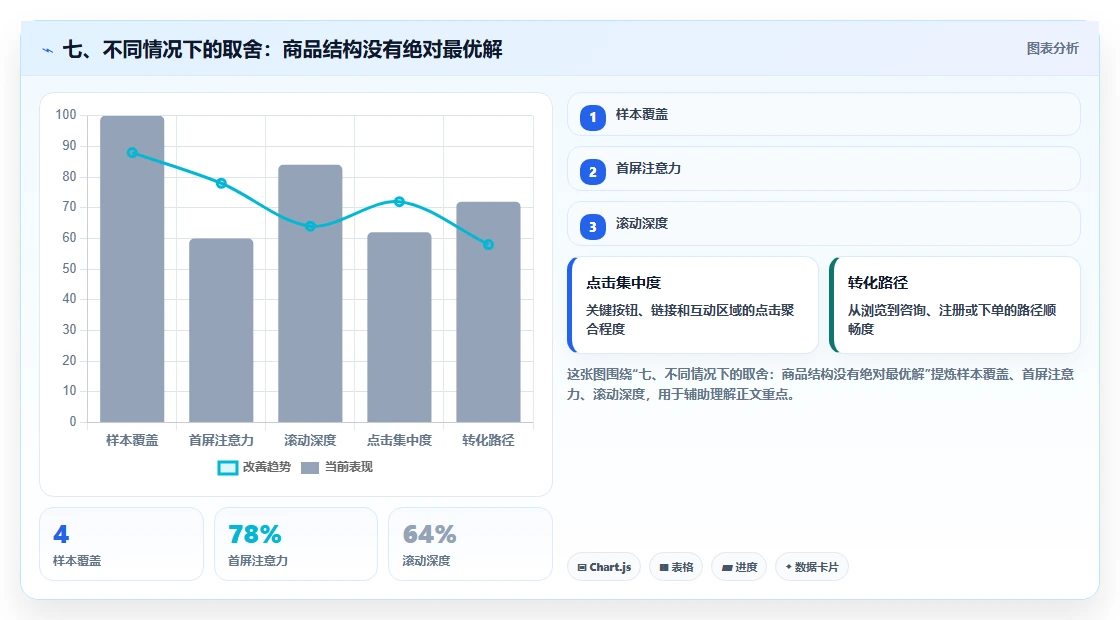Click the 点击集中度 bar in chart

point(399,327)
